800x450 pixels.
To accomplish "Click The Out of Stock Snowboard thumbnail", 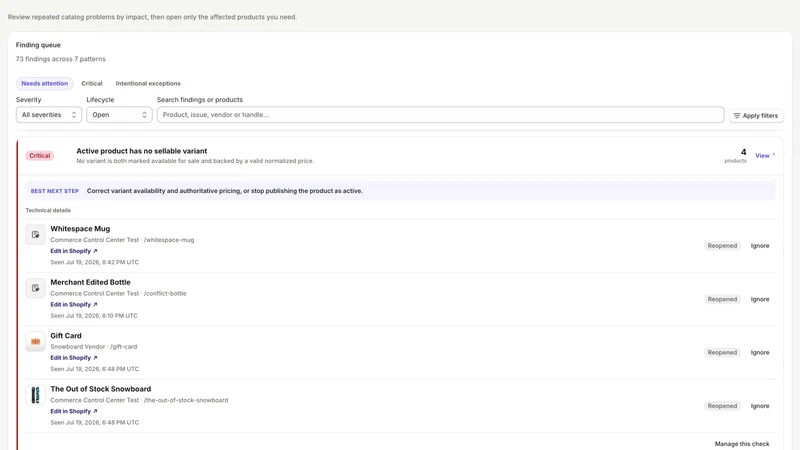I will (35, 395).
